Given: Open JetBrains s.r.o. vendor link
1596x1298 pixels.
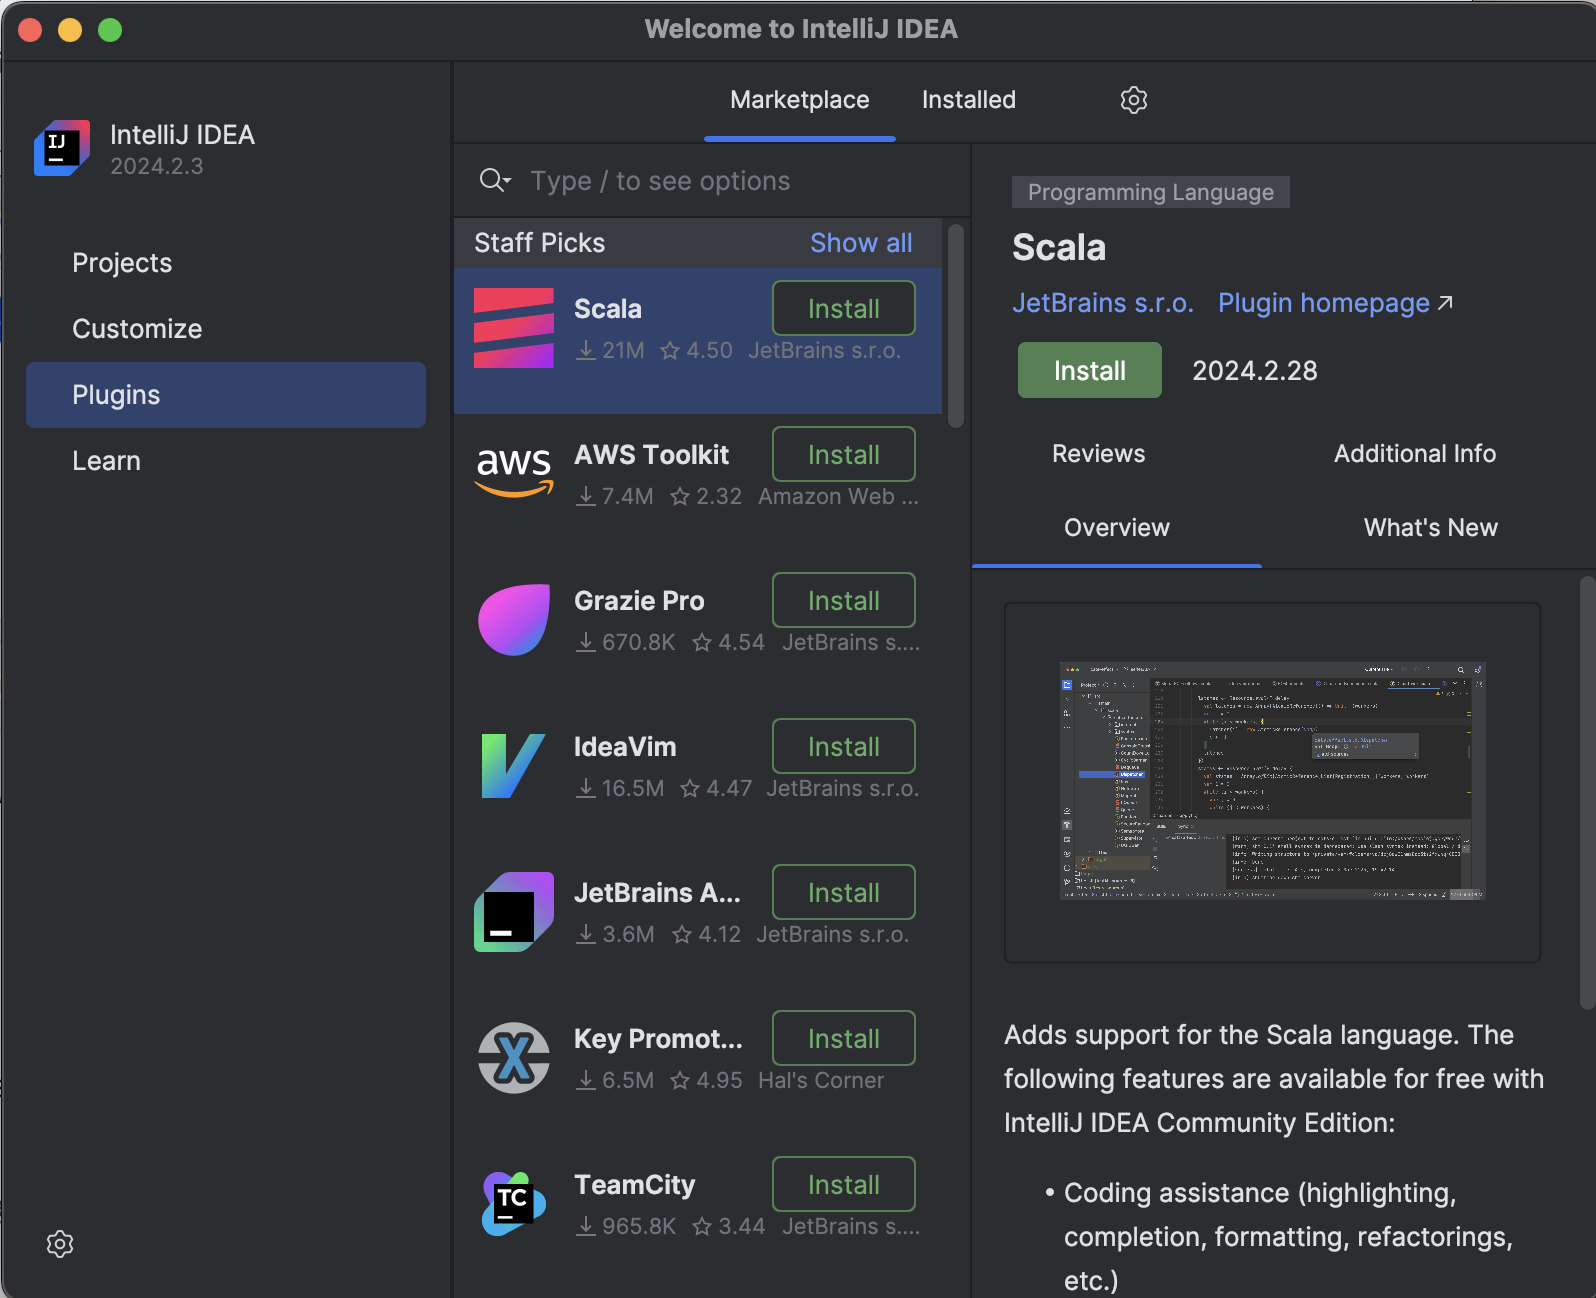Looking at the screenshot, I should click(1103, 303).
